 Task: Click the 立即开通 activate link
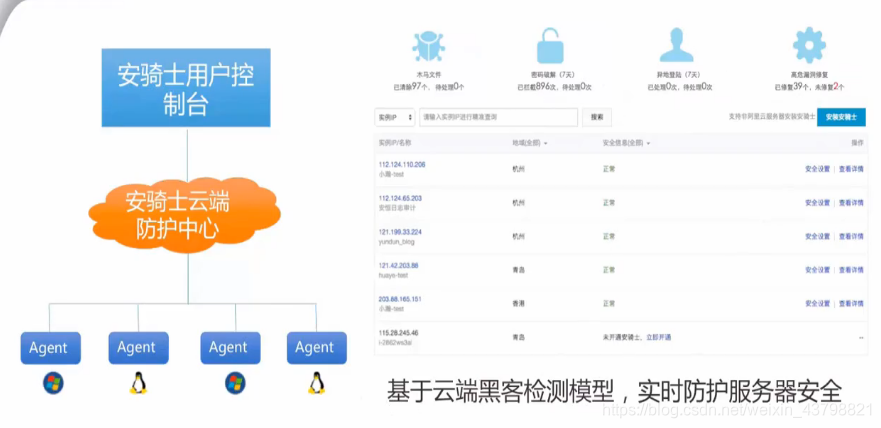(658, 338)
